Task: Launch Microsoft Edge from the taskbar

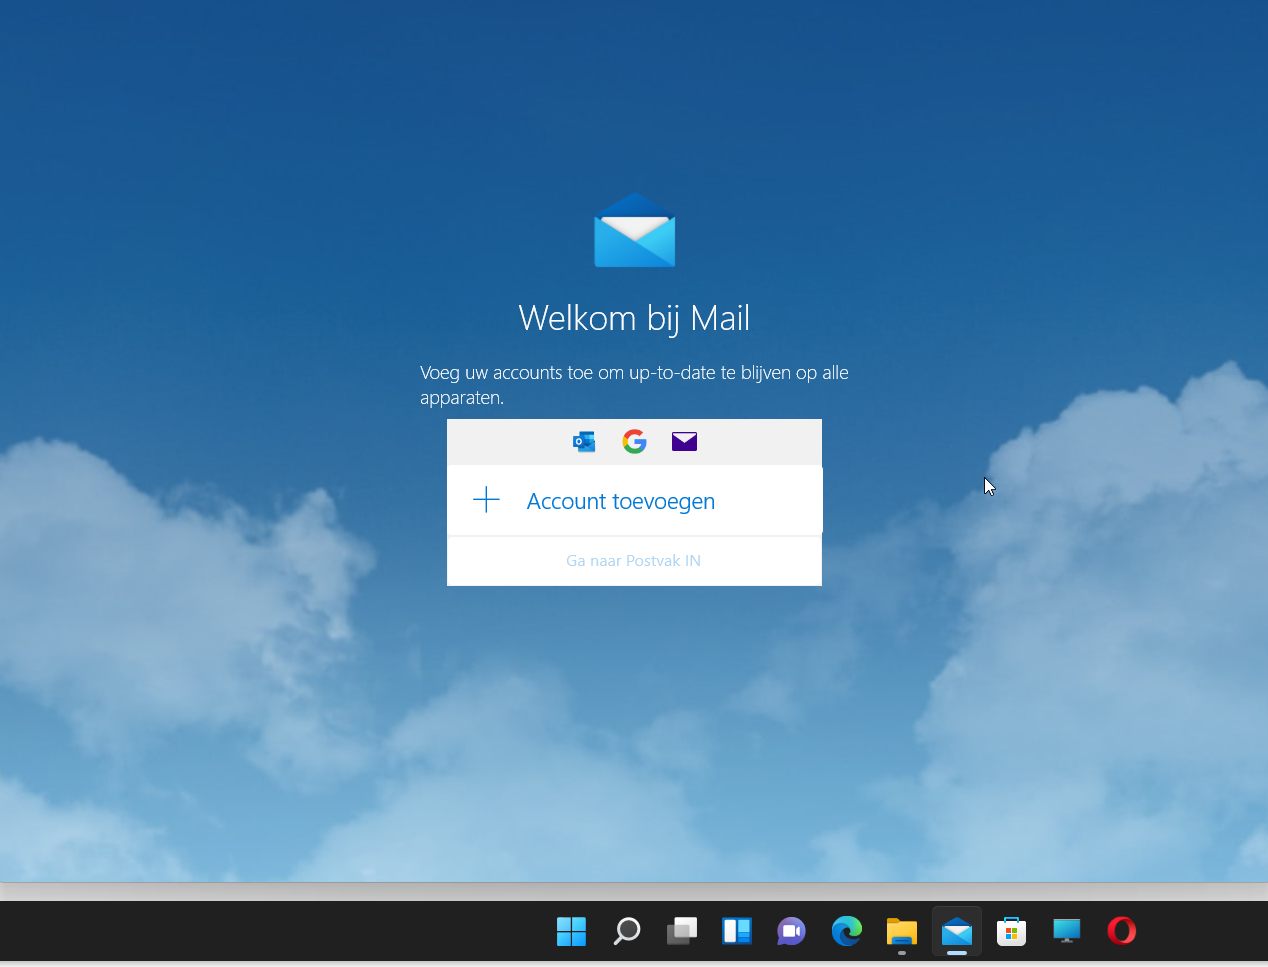Action: (847, 932)
